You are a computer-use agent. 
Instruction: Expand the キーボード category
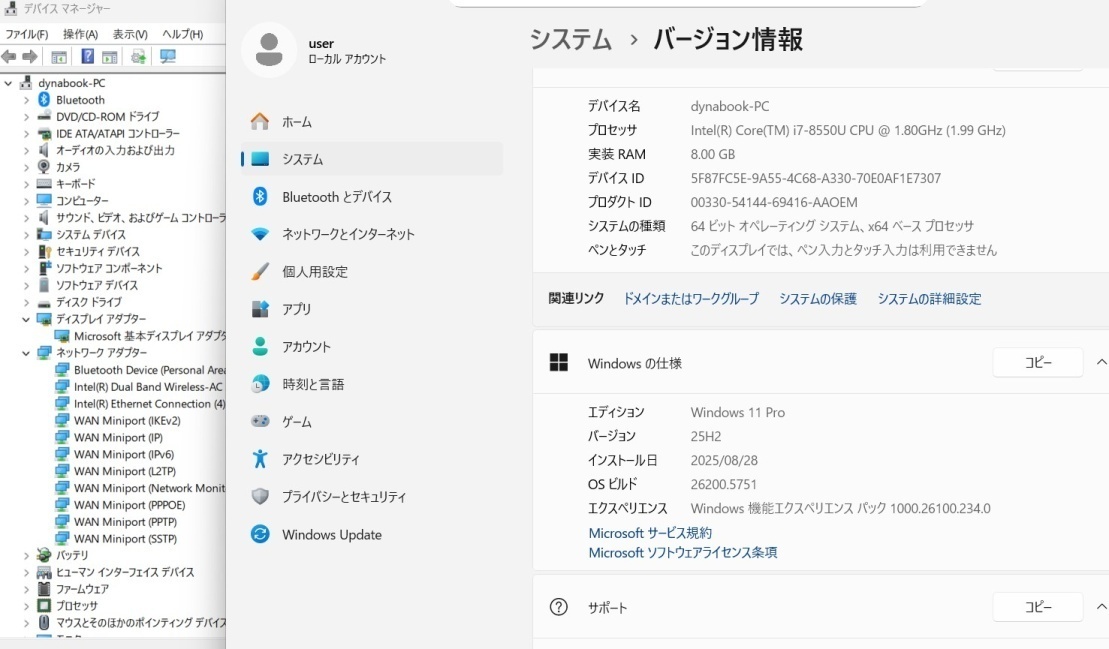(26, 184)
